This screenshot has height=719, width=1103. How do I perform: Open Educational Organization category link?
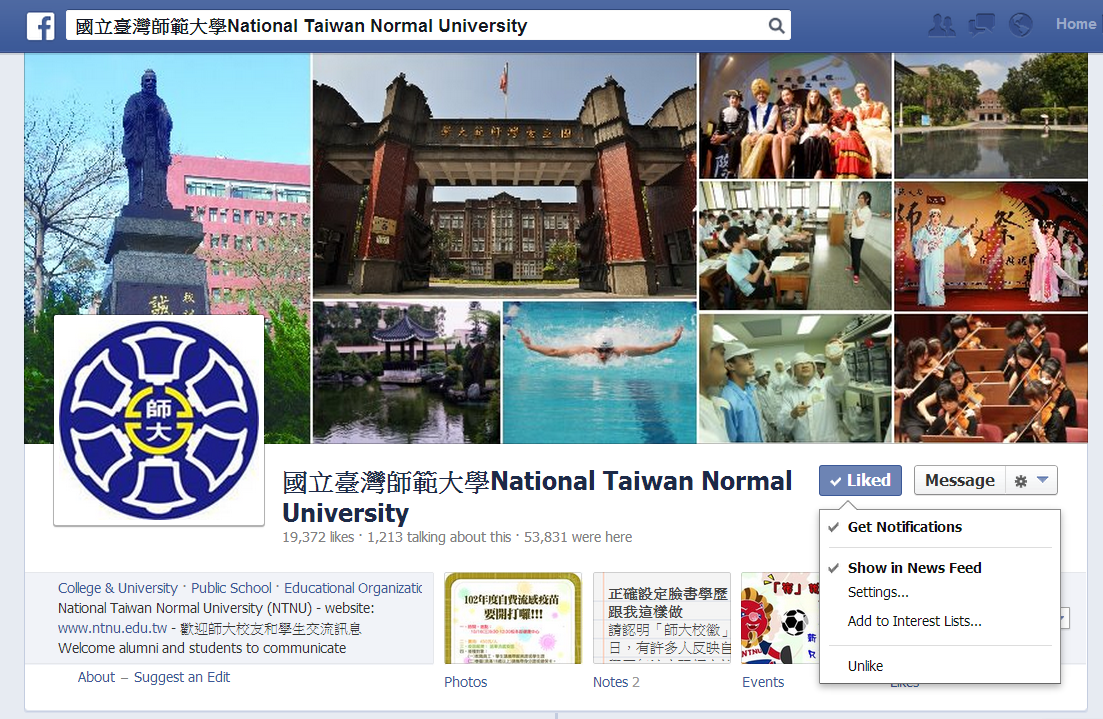point(353,588)
